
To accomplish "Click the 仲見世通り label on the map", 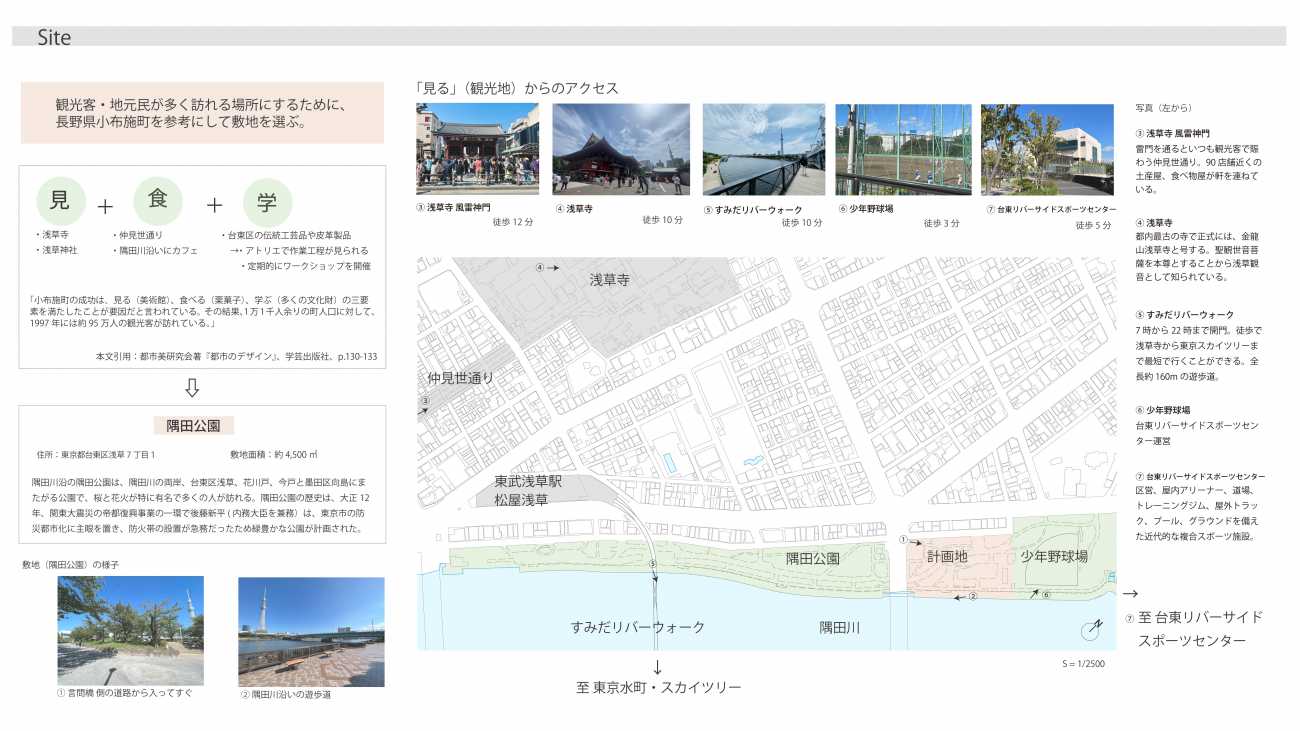I will pyautogui.click(x=460, y=378).
